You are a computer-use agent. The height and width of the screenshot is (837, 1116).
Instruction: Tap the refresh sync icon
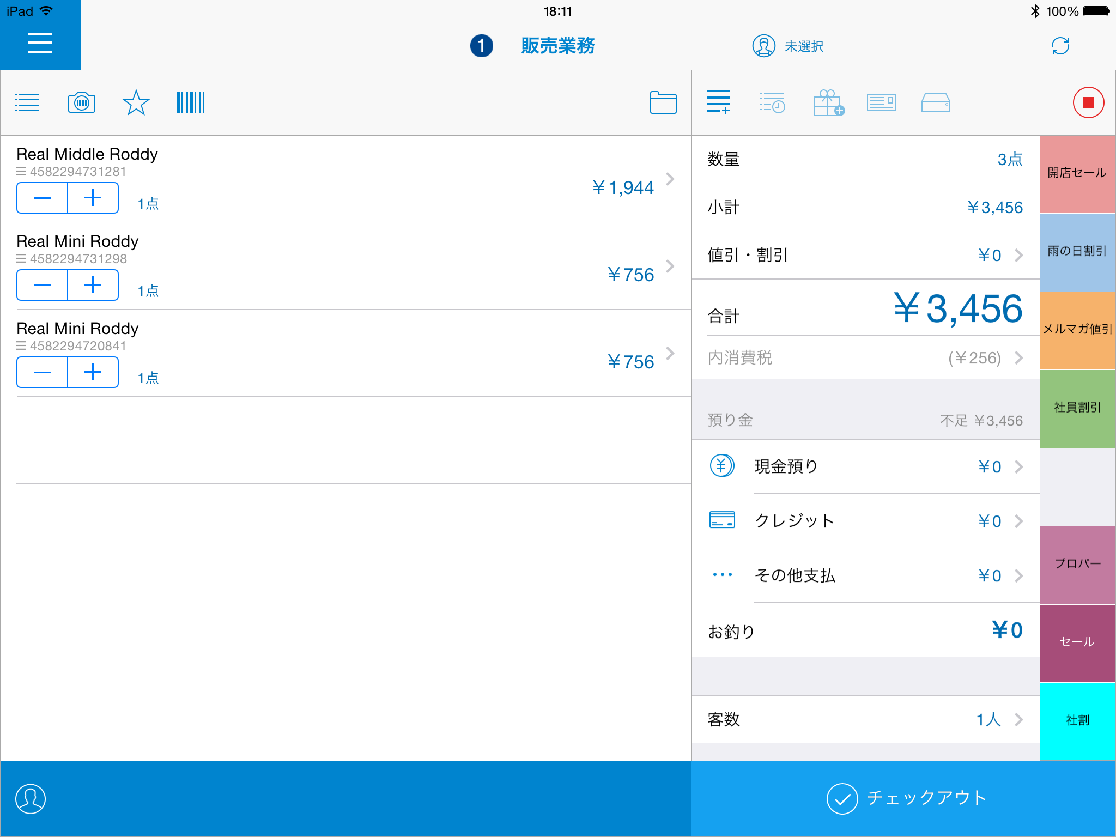point(1060,46)
